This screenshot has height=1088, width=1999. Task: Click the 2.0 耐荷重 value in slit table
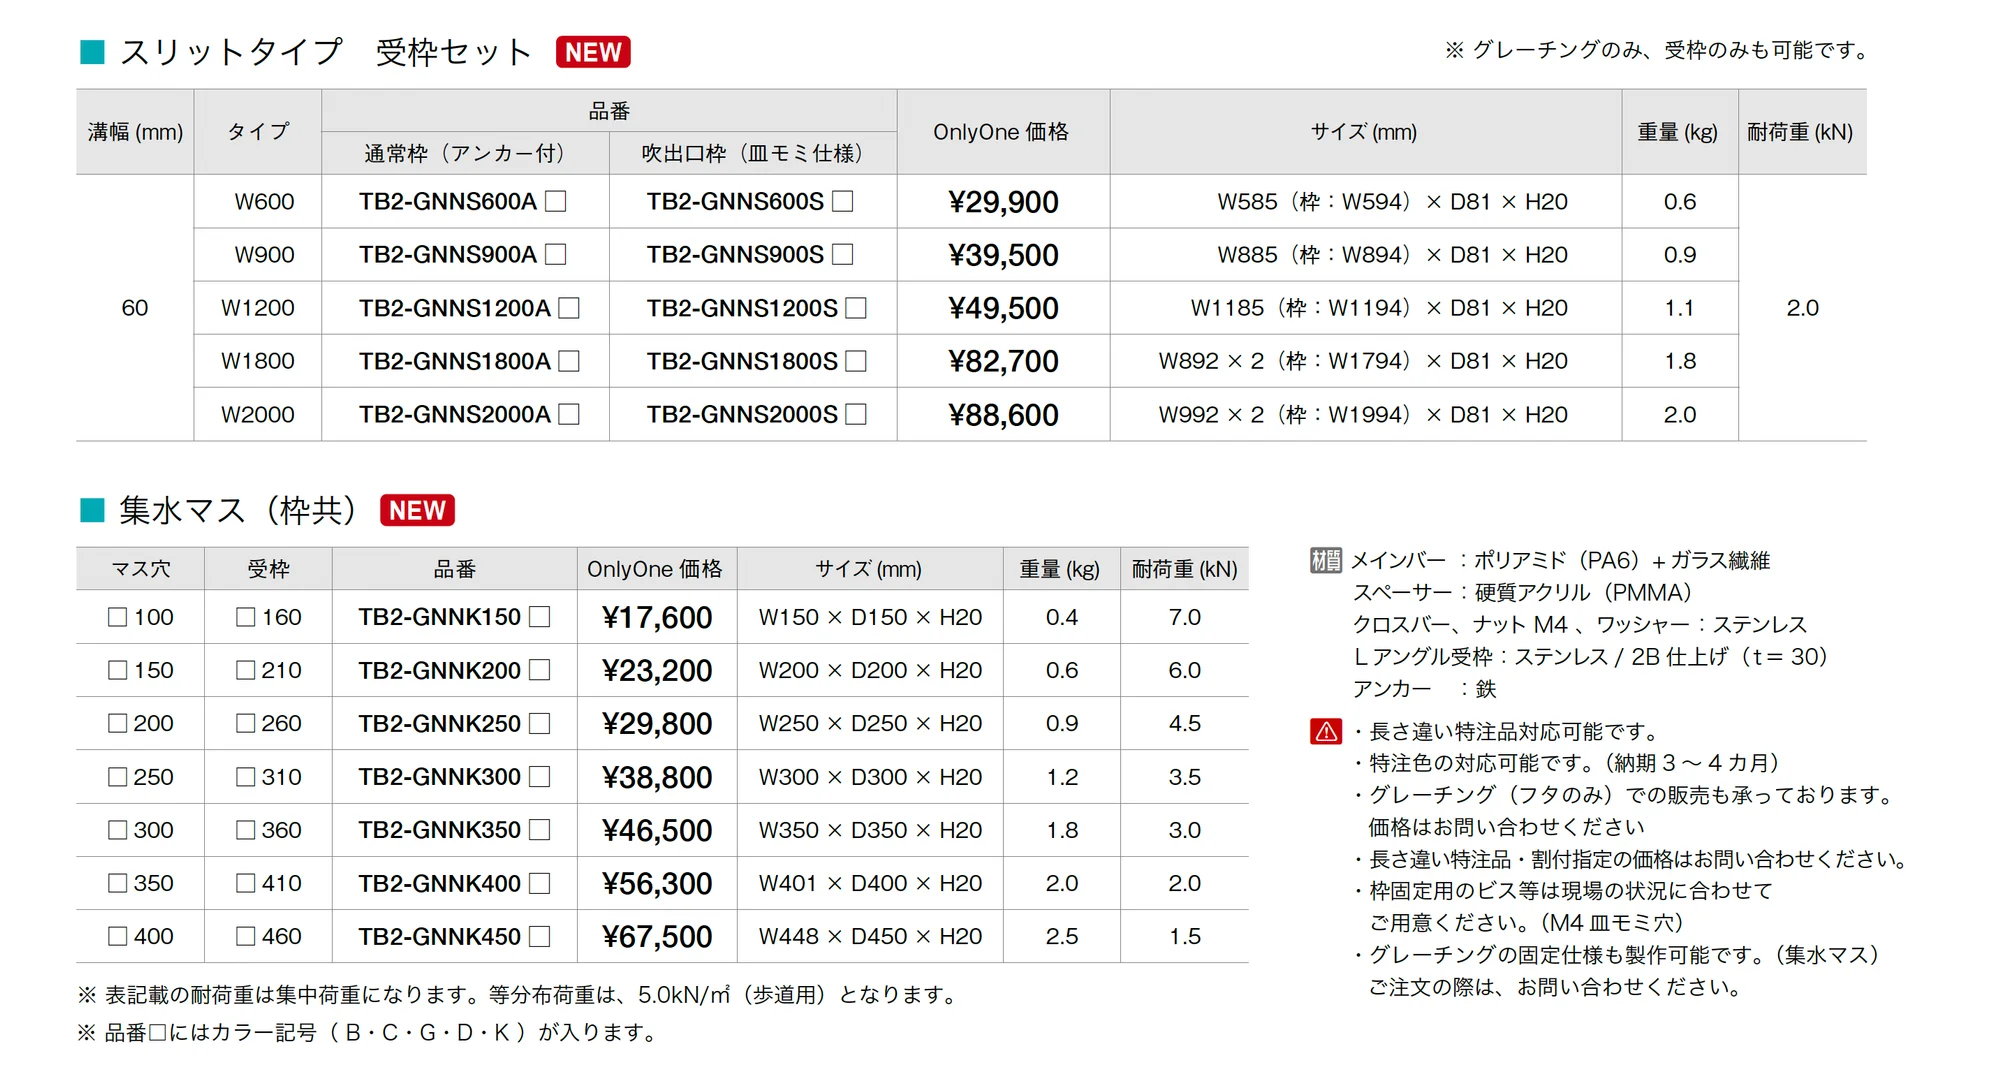click(1802, 308)
